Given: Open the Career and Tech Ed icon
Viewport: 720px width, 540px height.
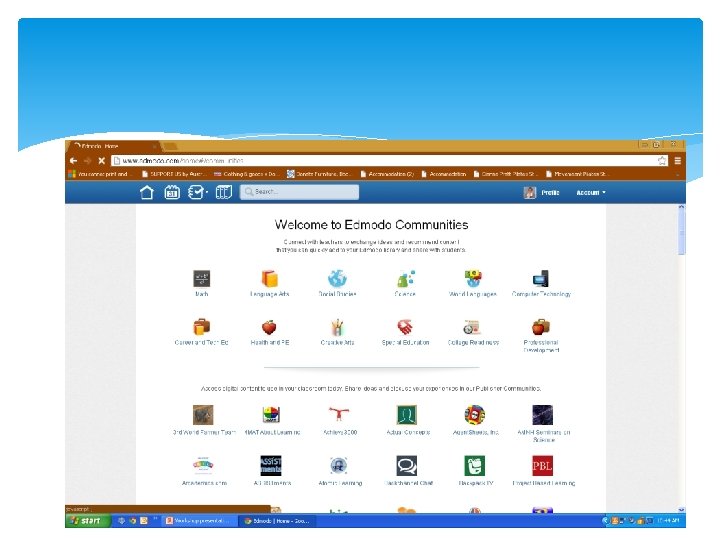Looking at the screenshot, I should pyautogui.click(x=202, y=327).
